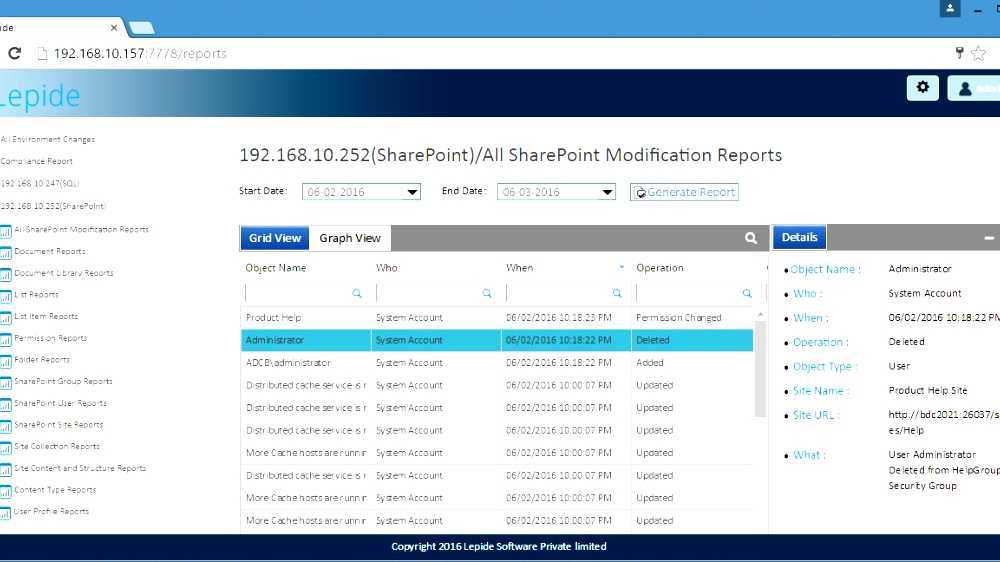Viewport: 1000px width, 562px height.
Task: Click the SharePoint User Reports chart icon
Action: (x=6, y=404)
